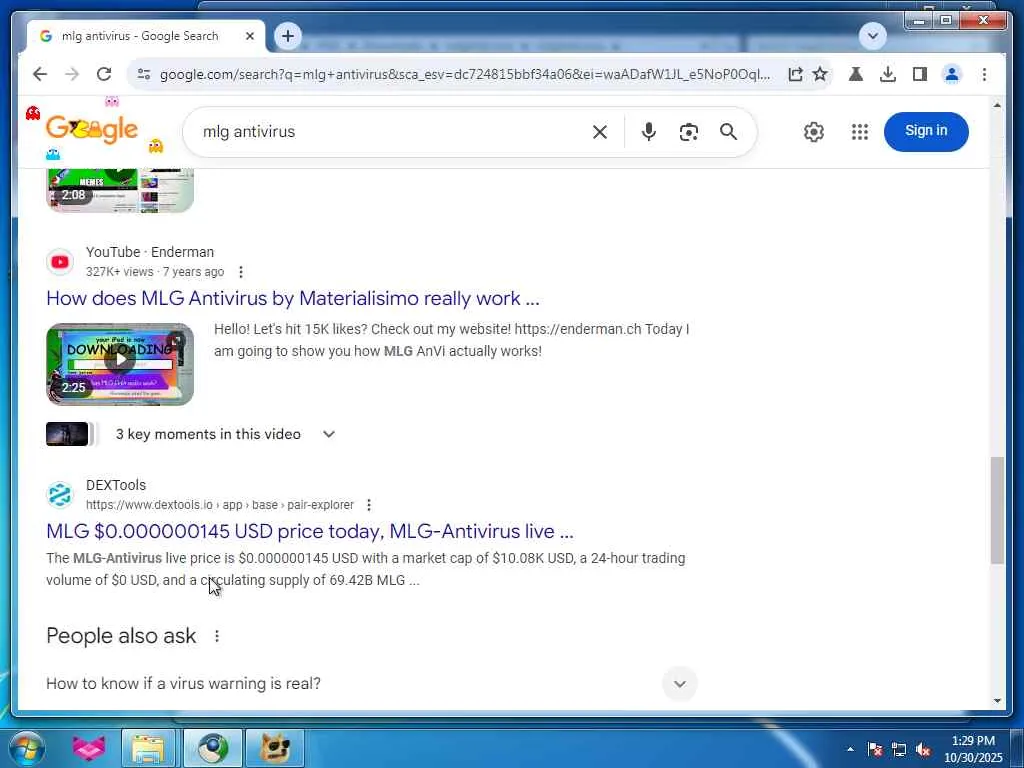Search by image with camera lens icon
This screenshot has height=768, width=1024.
(688, 132)
